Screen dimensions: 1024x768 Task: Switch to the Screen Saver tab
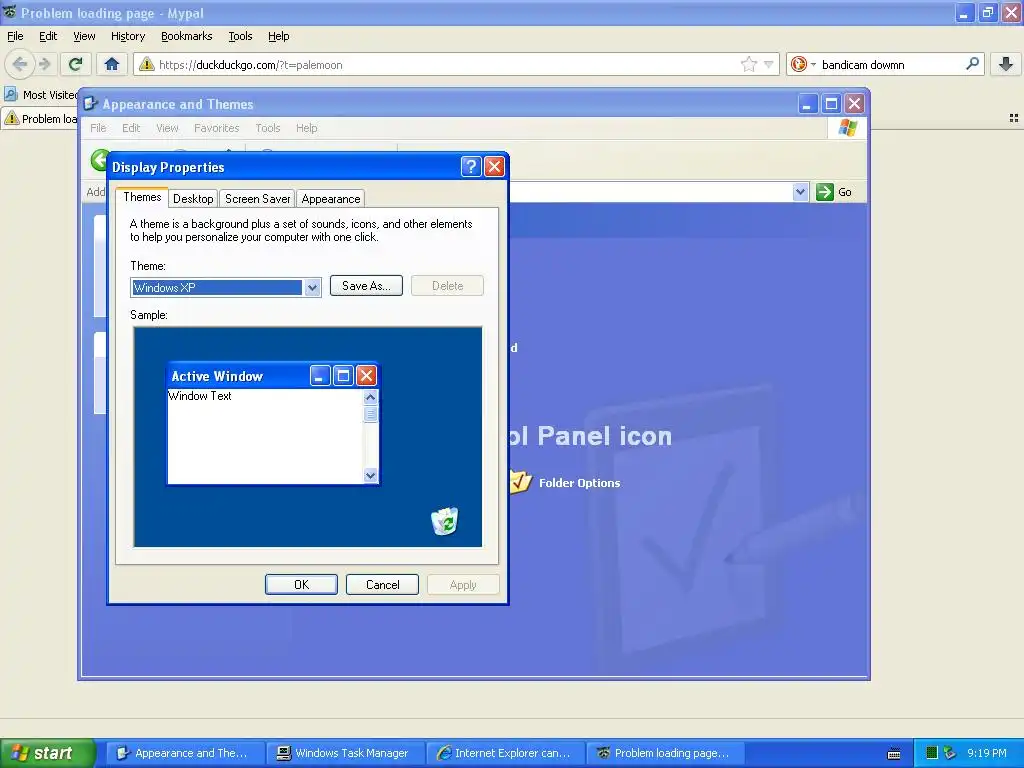tap(257, 199)
